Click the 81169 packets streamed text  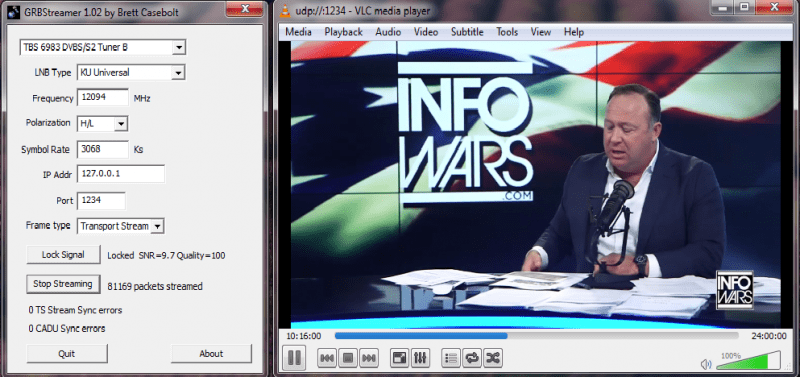click(155, 286)
